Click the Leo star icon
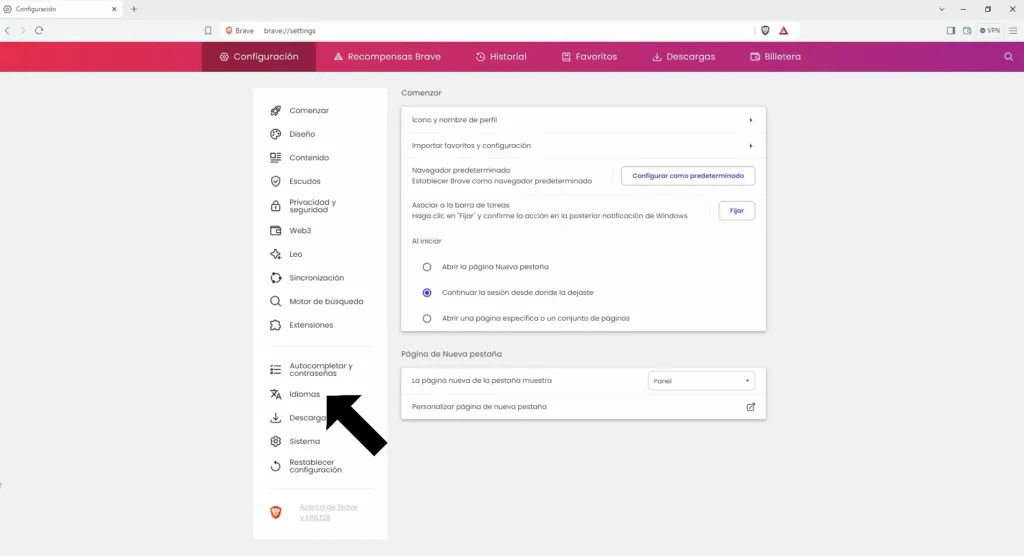This screenshot has height=556, width=1024. [x=276, y=254]
